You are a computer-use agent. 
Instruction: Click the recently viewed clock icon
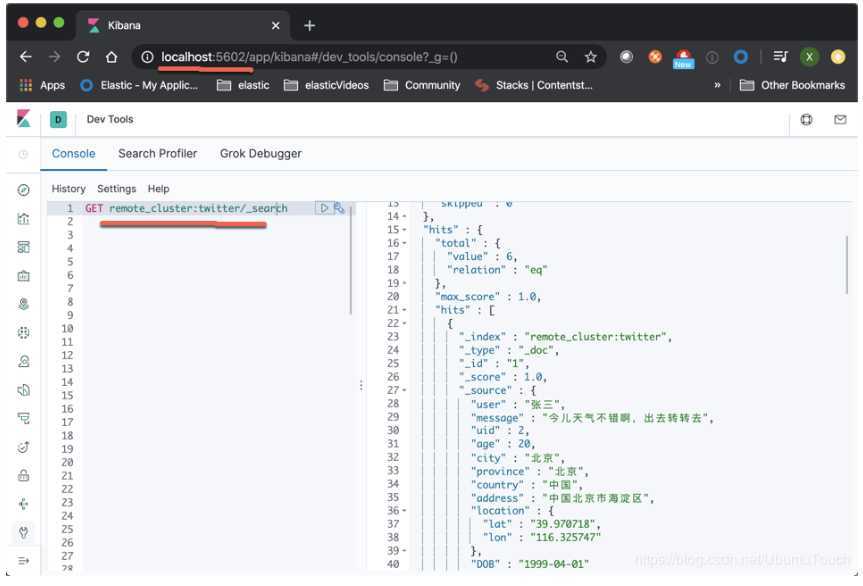coord(23,155)
